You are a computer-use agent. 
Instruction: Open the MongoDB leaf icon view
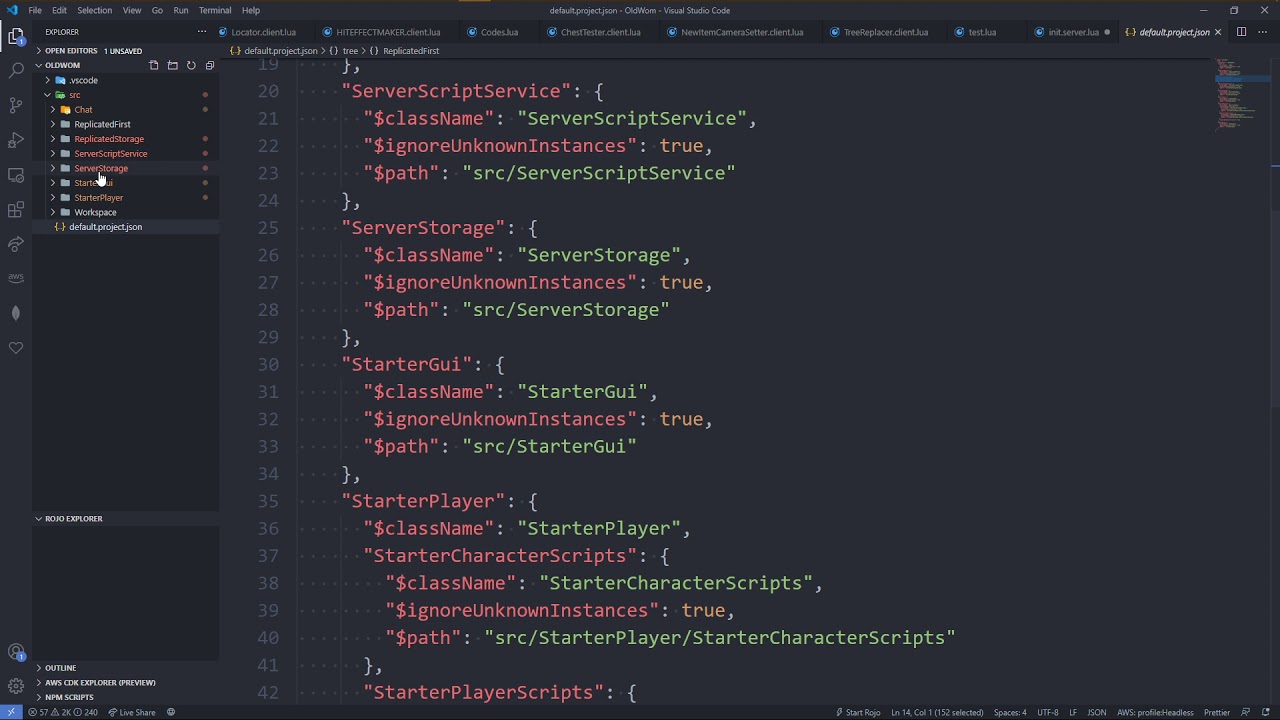click(16, 313)
